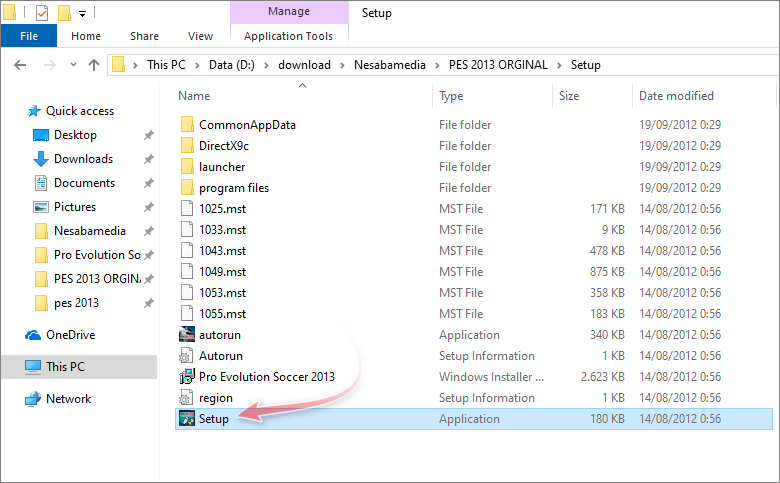Sort by the Name column header

[x=194, y=96]
